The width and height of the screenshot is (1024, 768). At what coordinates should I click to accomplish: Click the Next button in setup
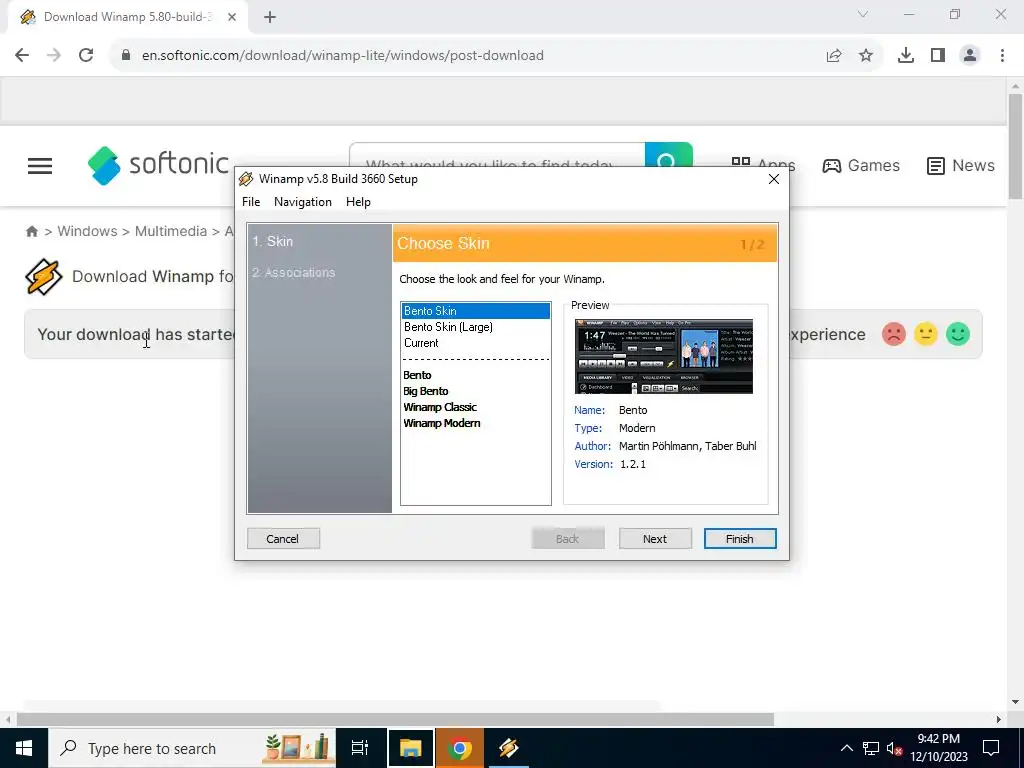click(x=655, y=539)
